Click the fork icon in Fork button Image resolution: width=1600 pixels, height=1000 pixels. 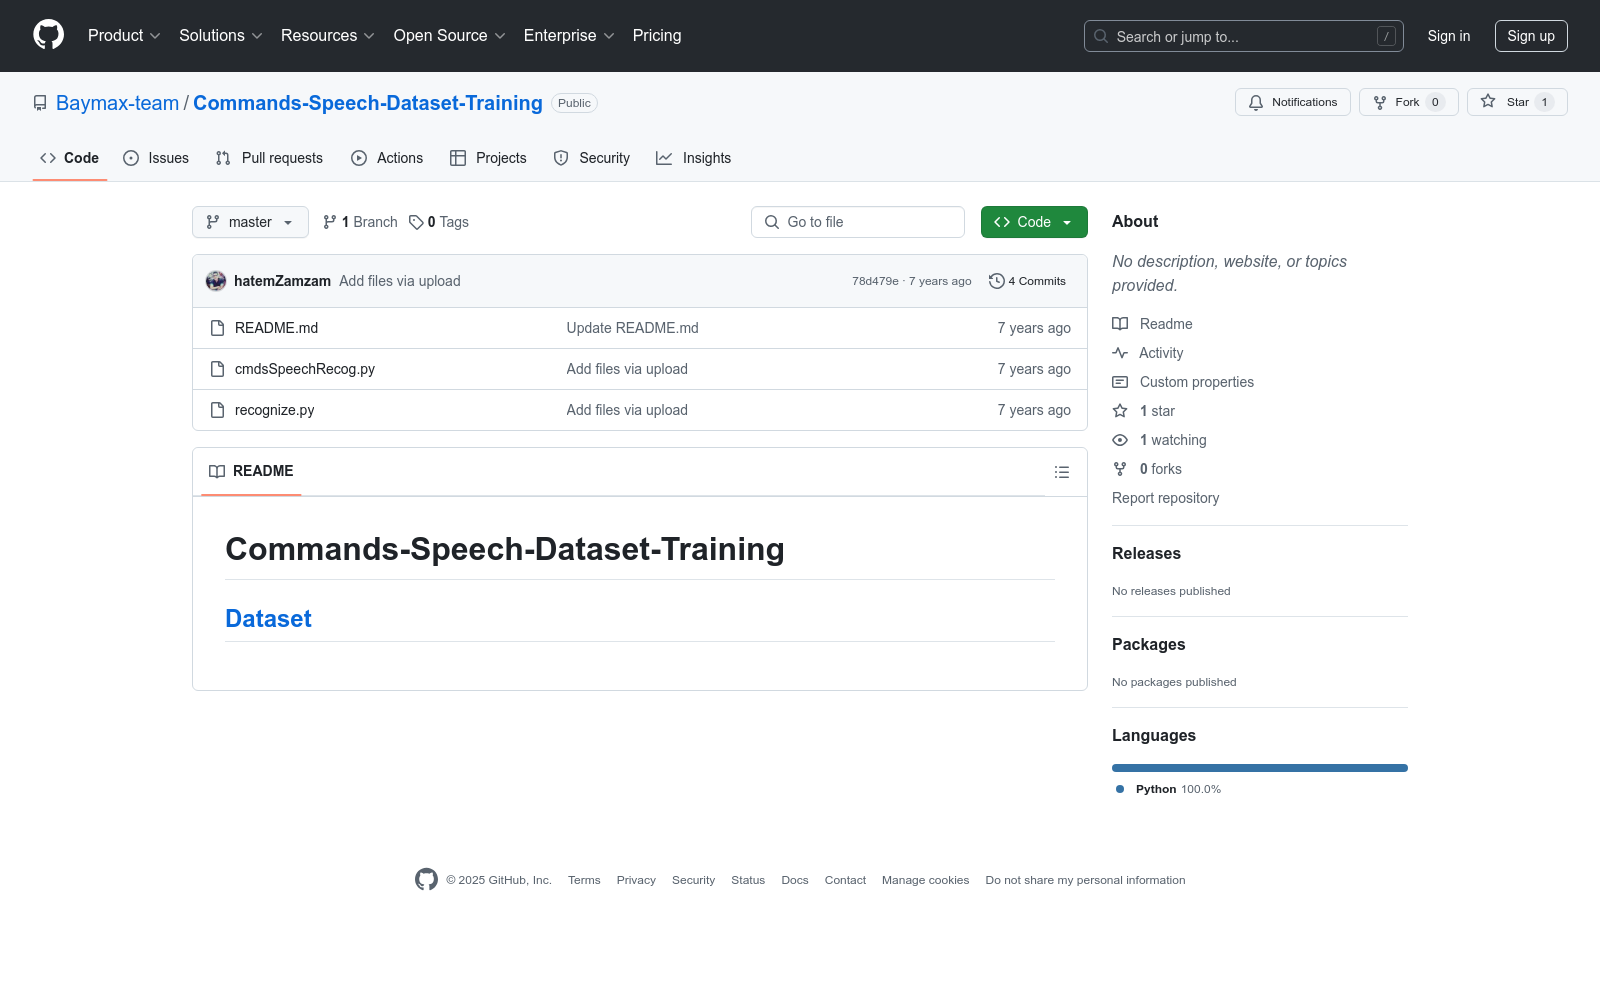coord(1380,102)
